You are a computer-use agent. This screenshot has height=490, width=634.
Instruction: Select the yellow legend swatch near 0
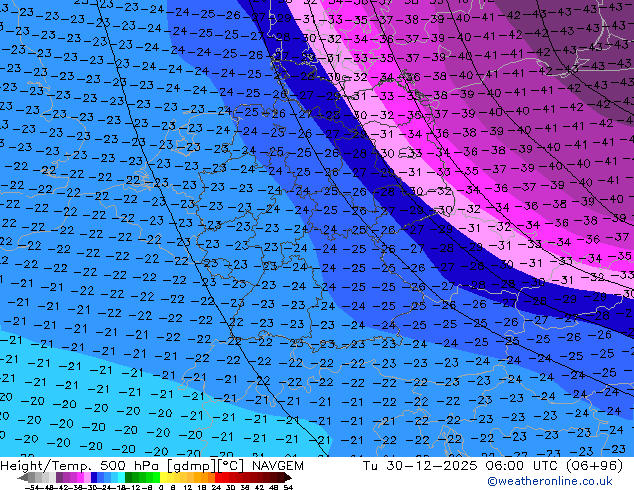point(163,478)
